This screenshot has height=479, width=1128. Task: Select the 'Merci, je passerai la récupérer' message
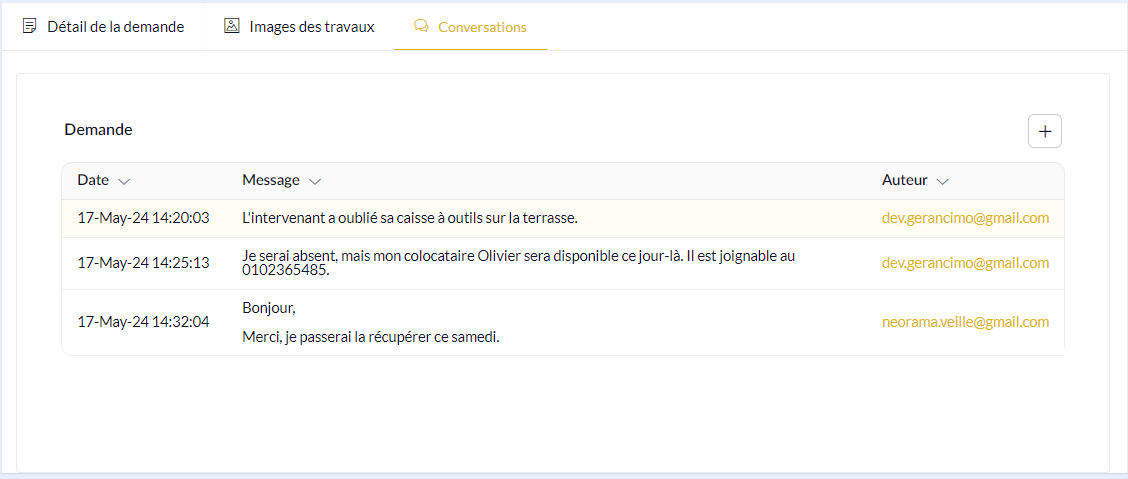[371, 337]
